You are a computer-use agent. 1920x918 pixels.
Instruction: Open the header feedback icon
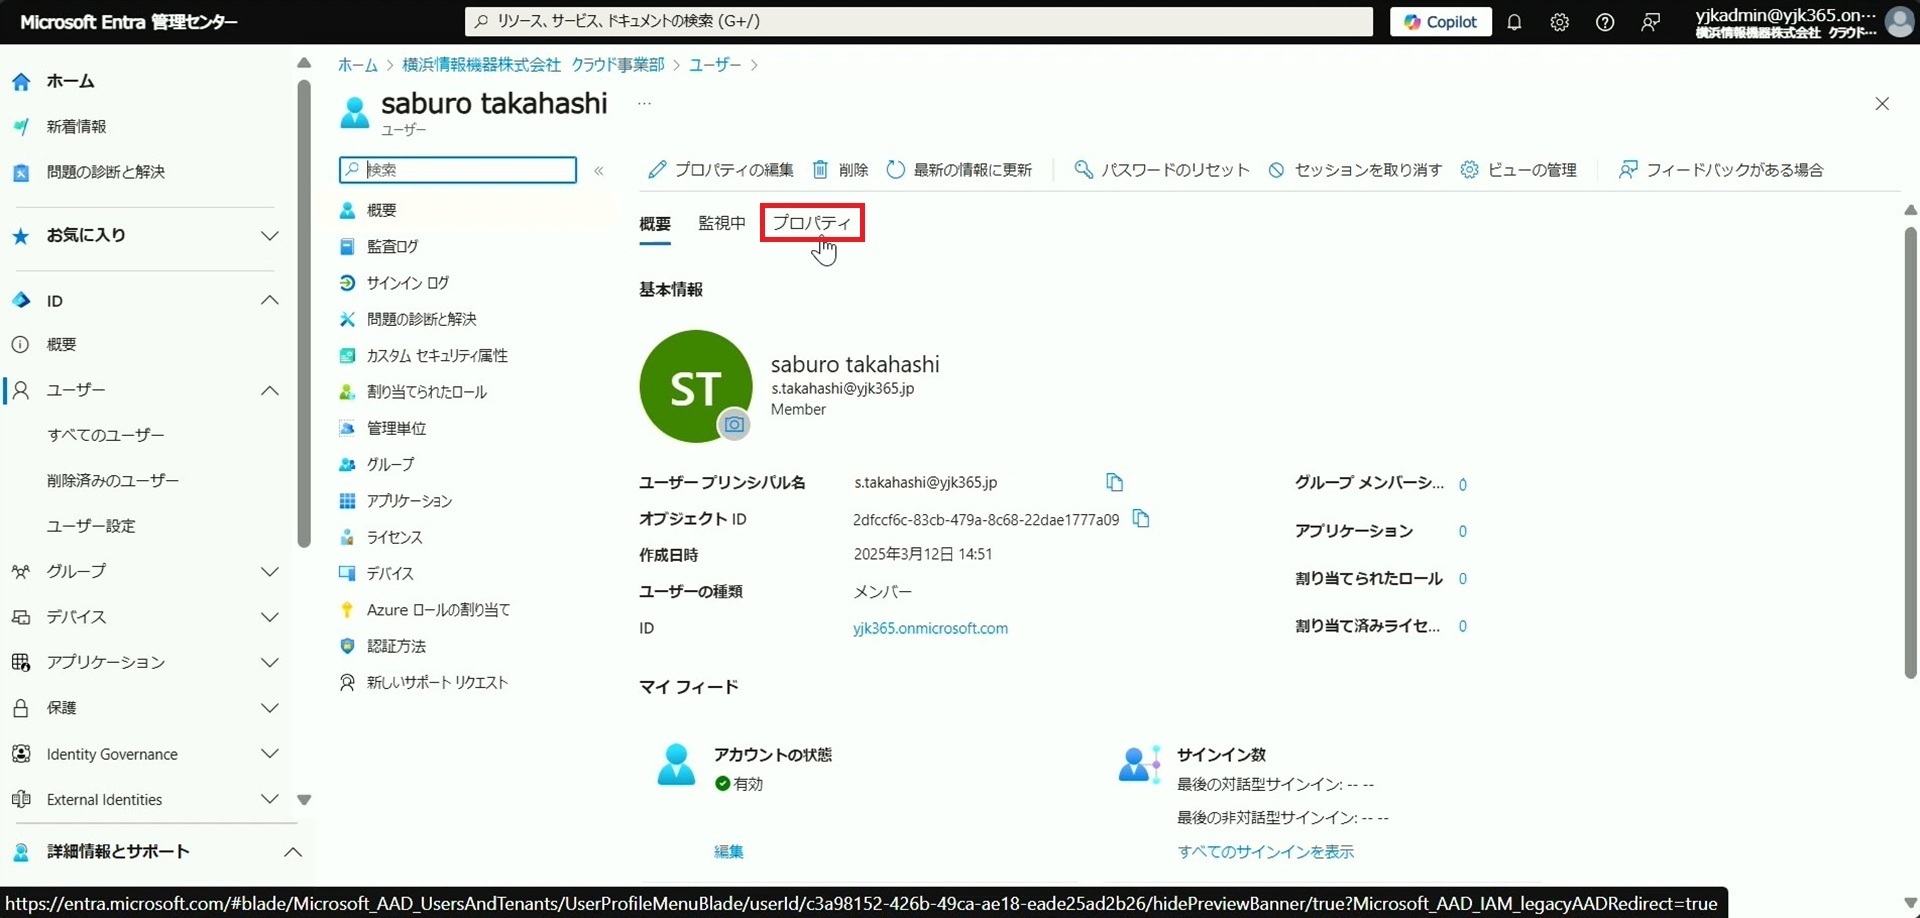click(x=1650, y=22)
